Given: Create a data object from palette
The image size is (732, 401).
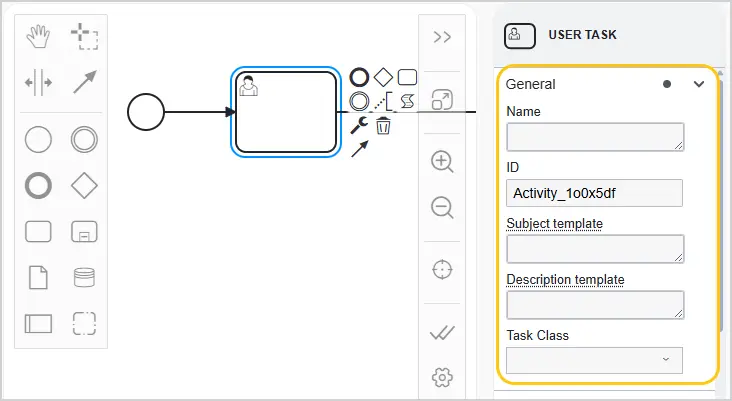Looking at the screenshot, I should pos(38,278).
